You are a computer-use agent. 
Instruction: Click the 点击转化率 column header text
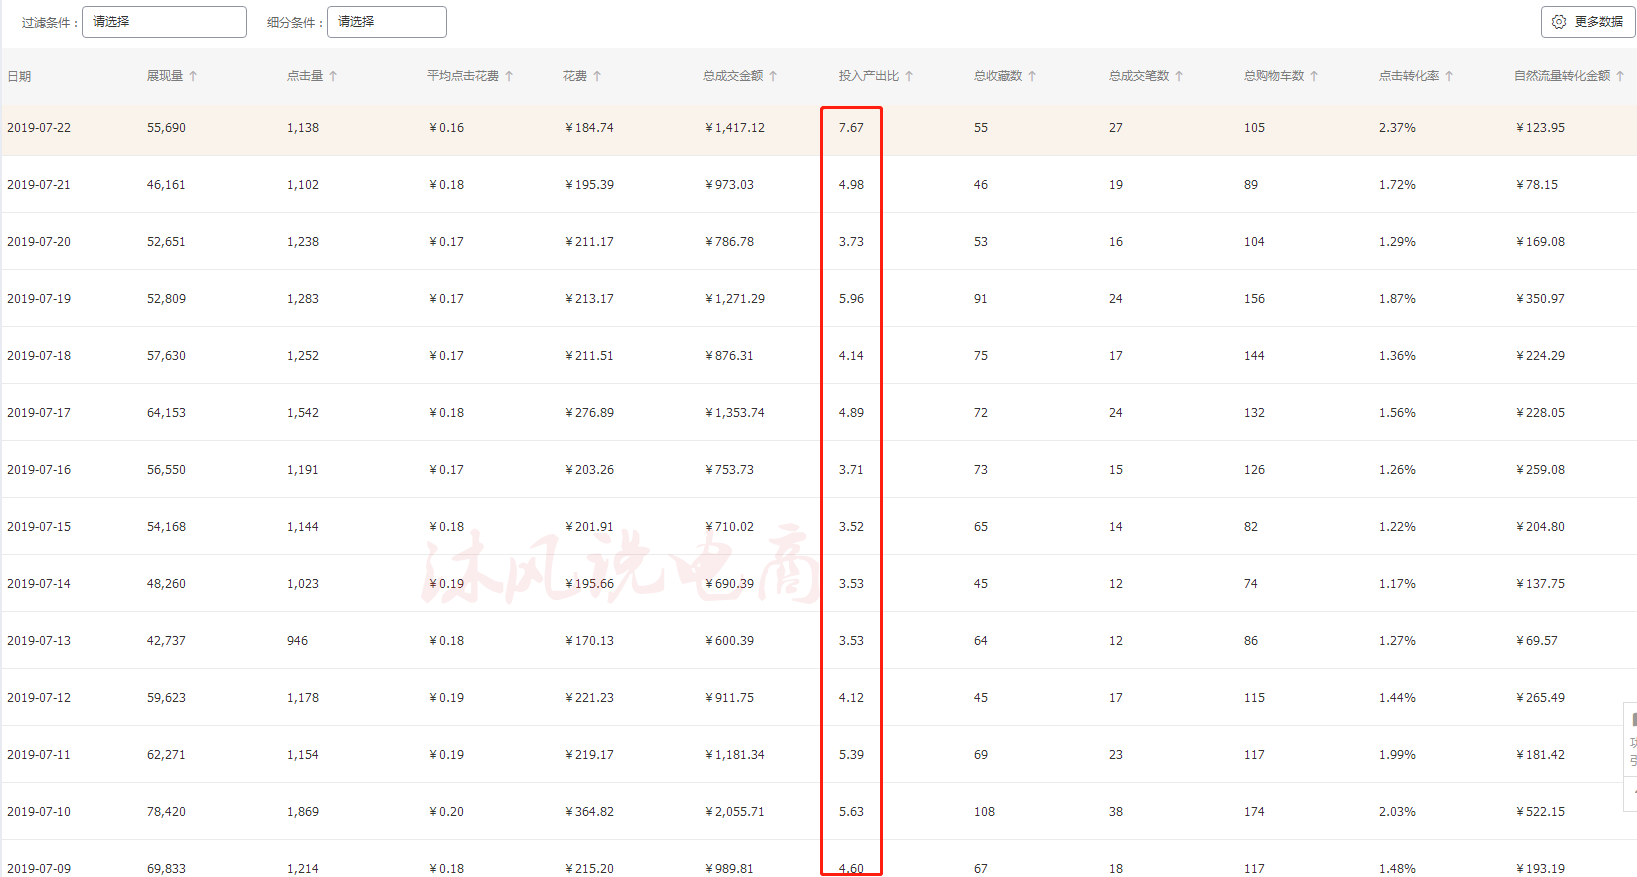1409,76
